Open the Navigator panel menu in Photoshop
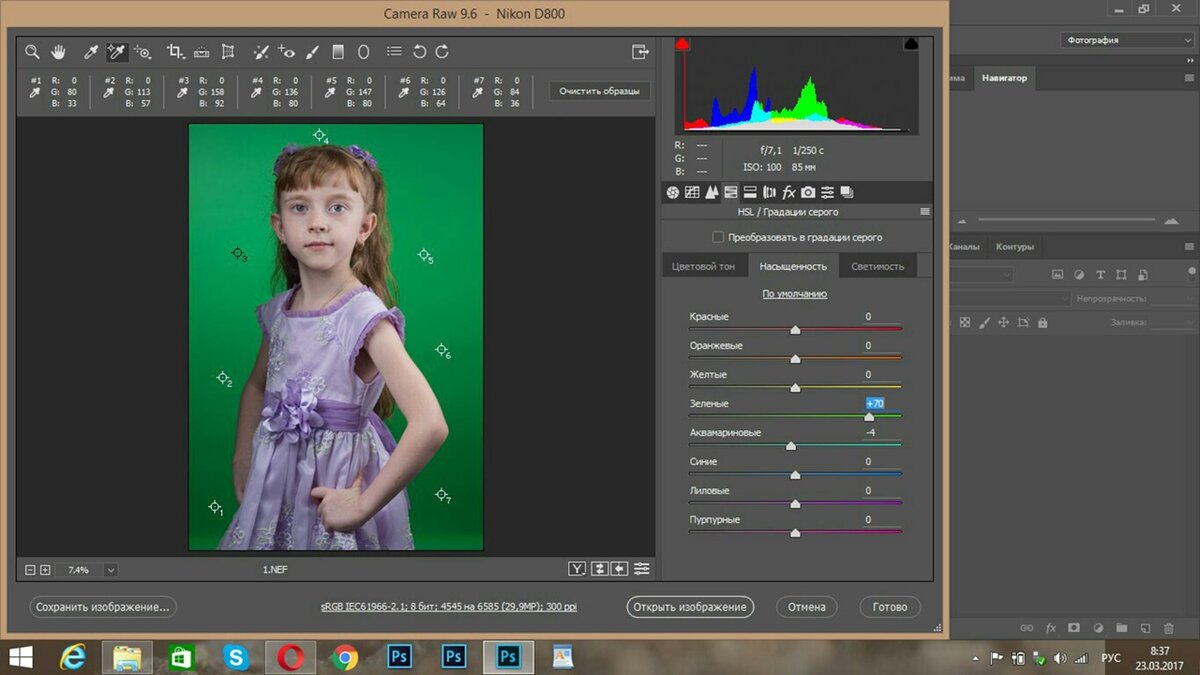The image size is (1200, 675). (1187, 77)
